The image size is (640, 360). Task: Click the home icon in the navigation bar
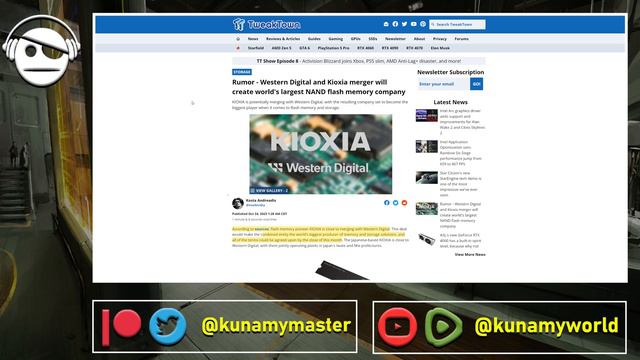tap(238, 39)
